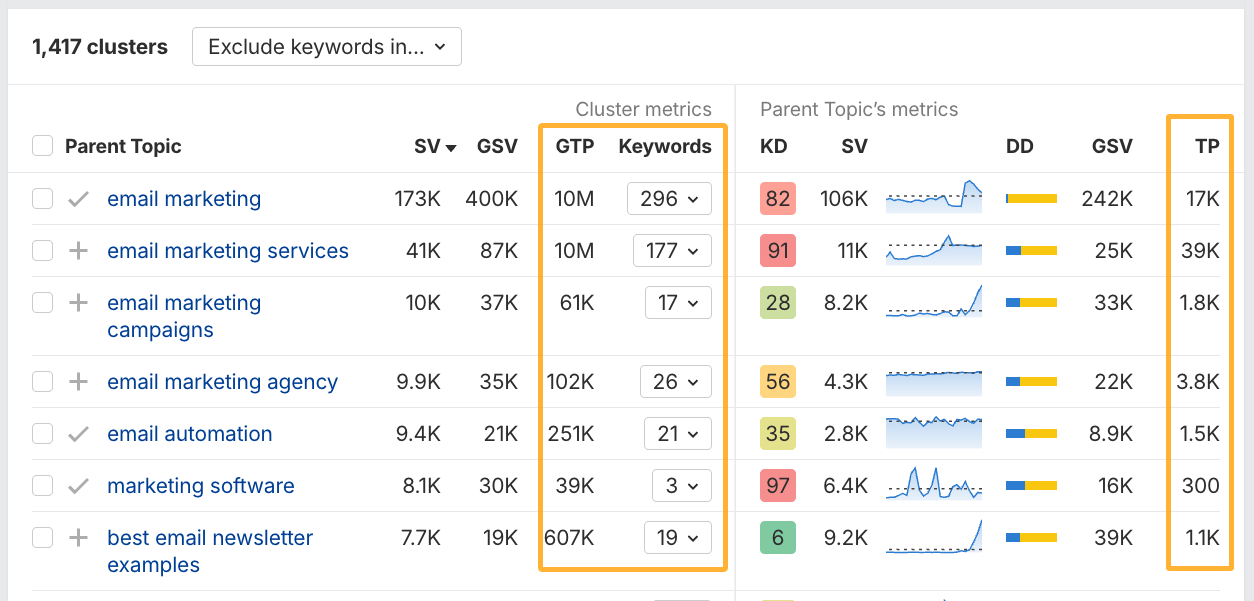Check the row checkbox for email marketing agency
The width and height of the screenshot is (1254, 601).
[x=42, y=381]
